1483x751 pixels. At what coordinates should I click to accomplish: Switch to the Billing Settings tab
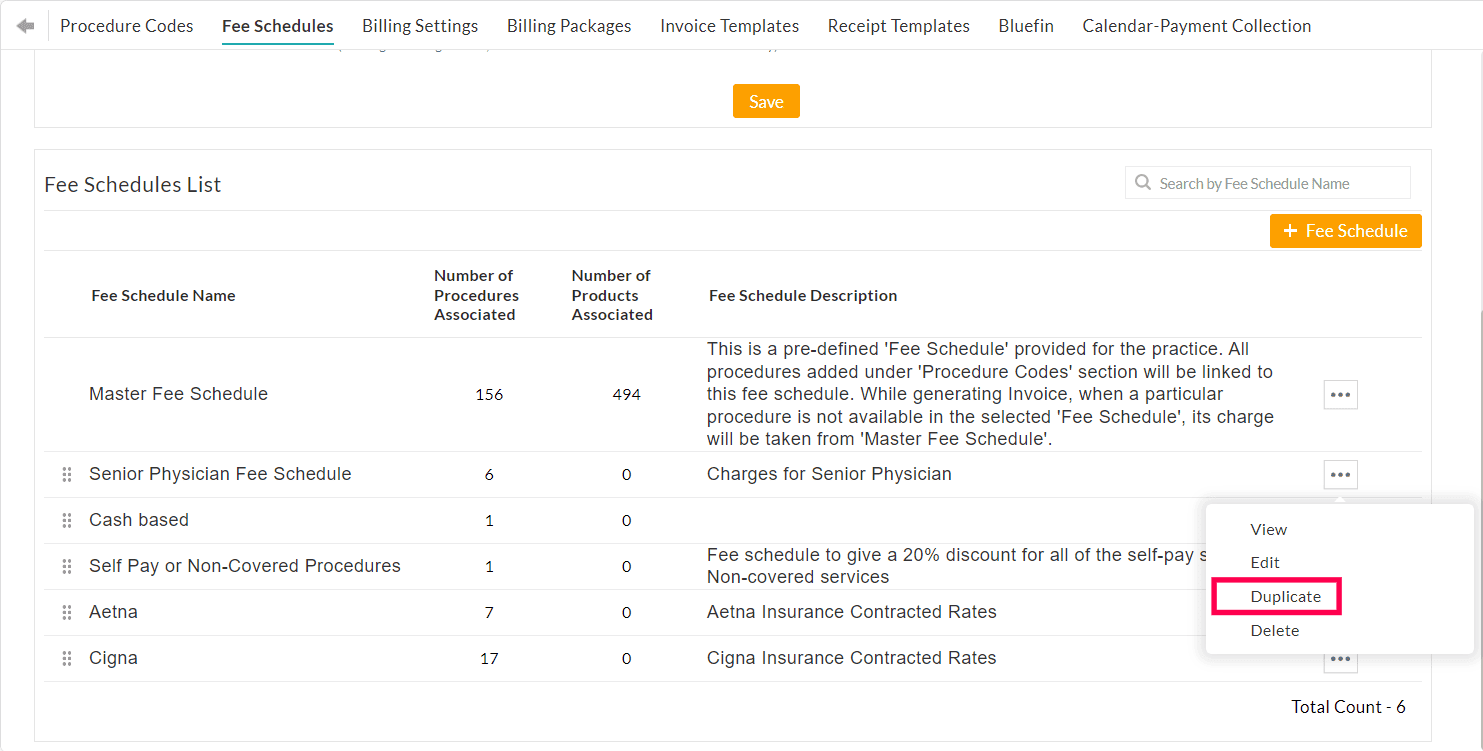click(x=420, y=25)
